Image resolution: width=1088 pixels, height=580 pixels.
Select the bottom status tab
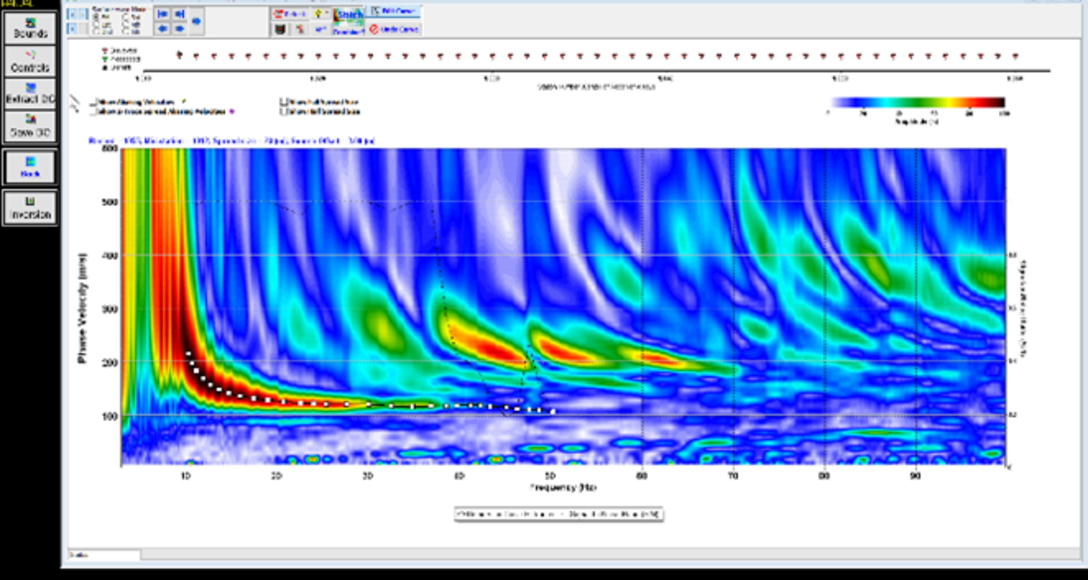(104, 555)
